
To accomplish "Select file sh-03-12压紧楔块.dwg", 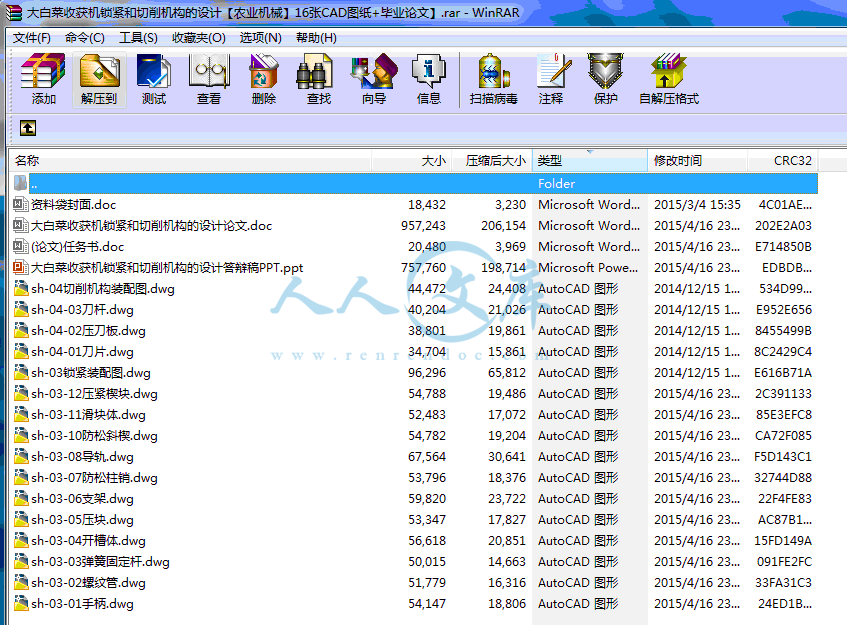I will click(x=94, y=394).
